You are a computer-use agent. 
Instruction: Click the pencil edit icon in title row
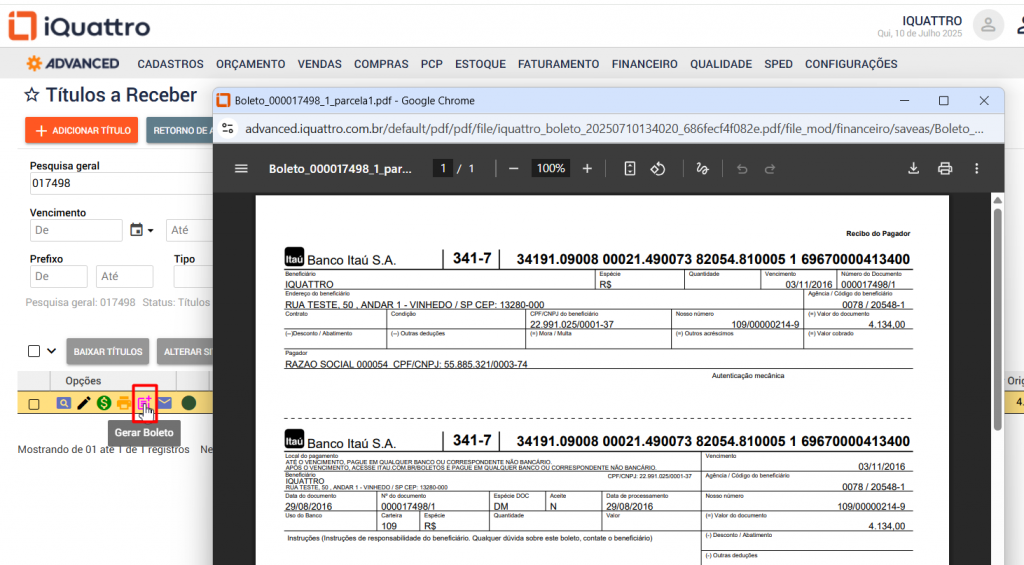click(x=84, y=403)
